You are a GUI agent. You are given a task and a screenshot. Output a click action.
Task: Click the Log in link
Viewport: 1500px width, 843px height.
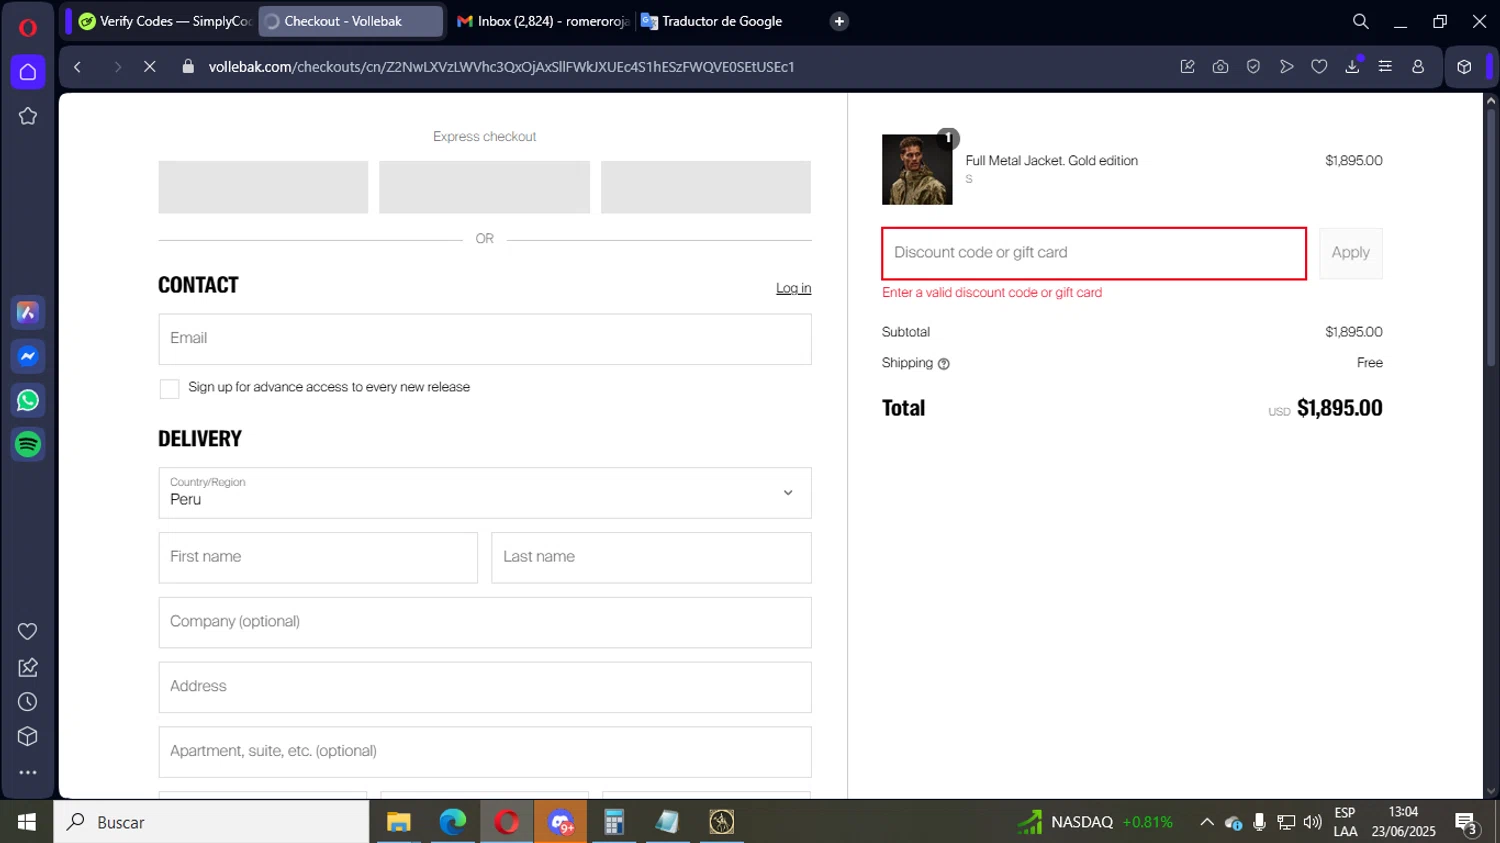click(x=794, y=288)
